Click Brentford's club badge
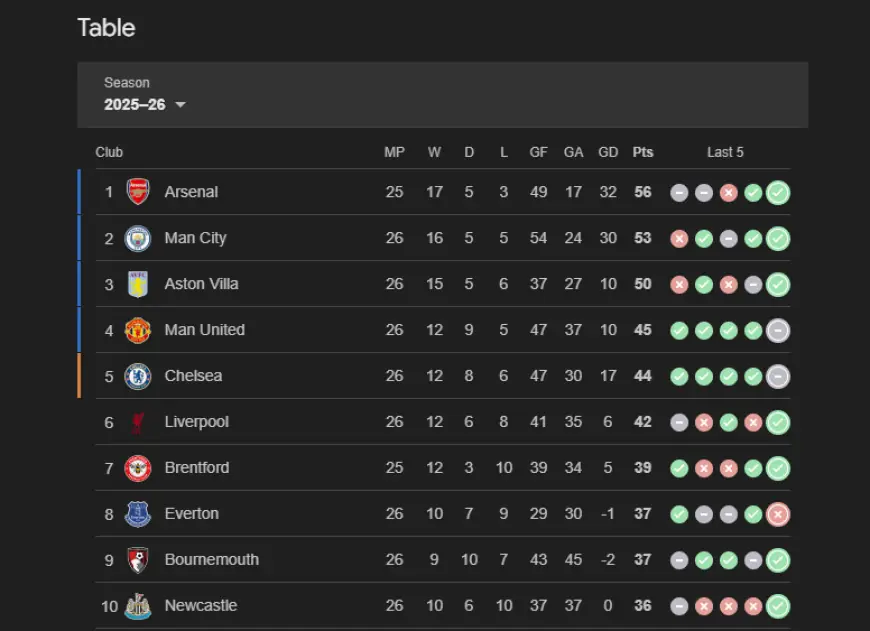 coord(137,468)
